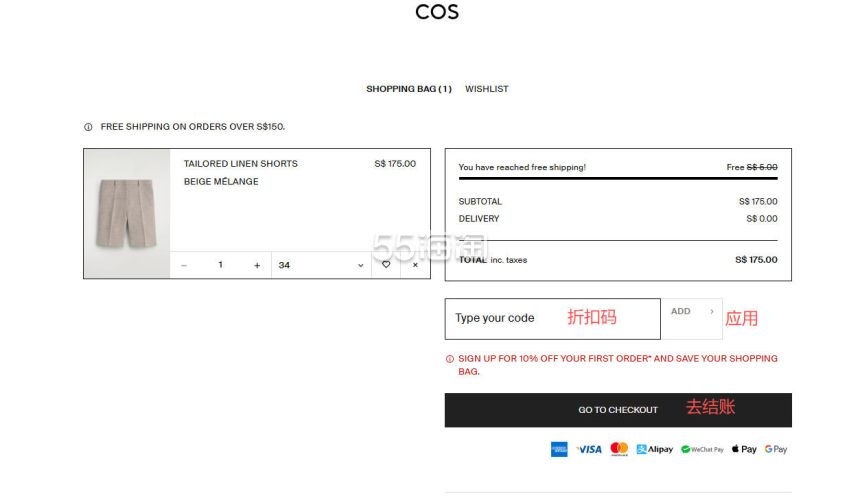The image size is (860, 496).
Task: Click the tailored linen shorts thumbnail
Action: pyautogui.click(x=127, y=213)
